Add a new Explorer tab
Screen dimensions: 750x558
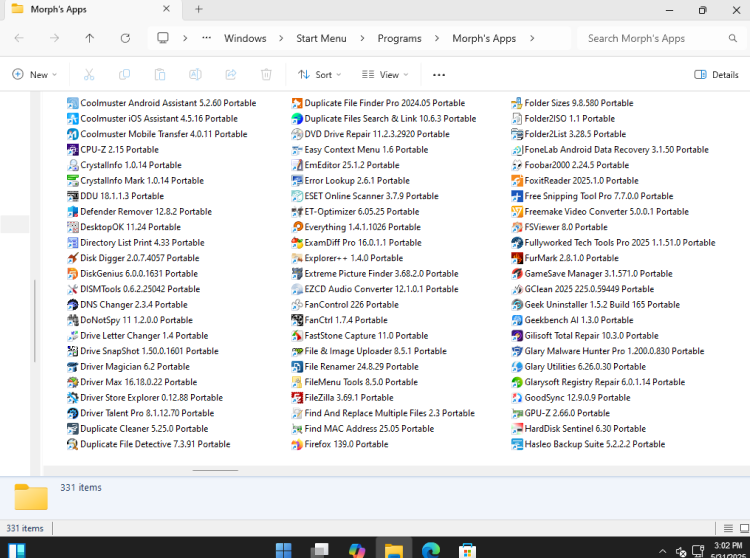pos(199,9)
